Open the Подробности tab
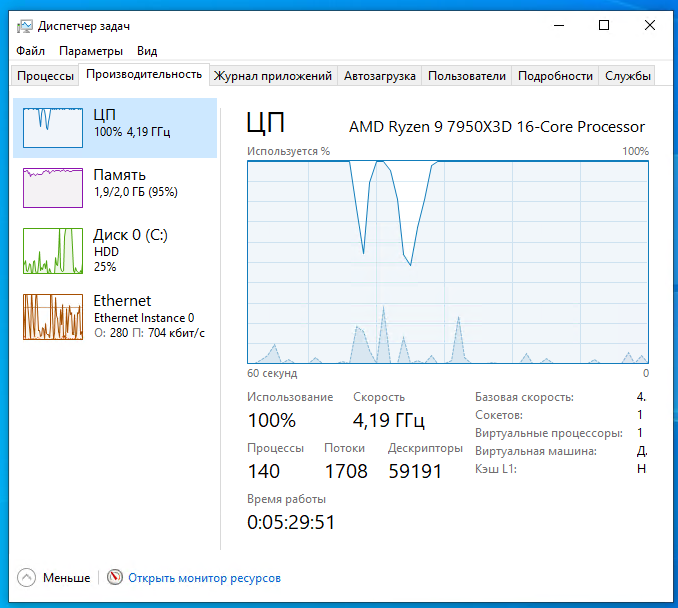The height and width of the screenshot is (608, 678). 555,76
